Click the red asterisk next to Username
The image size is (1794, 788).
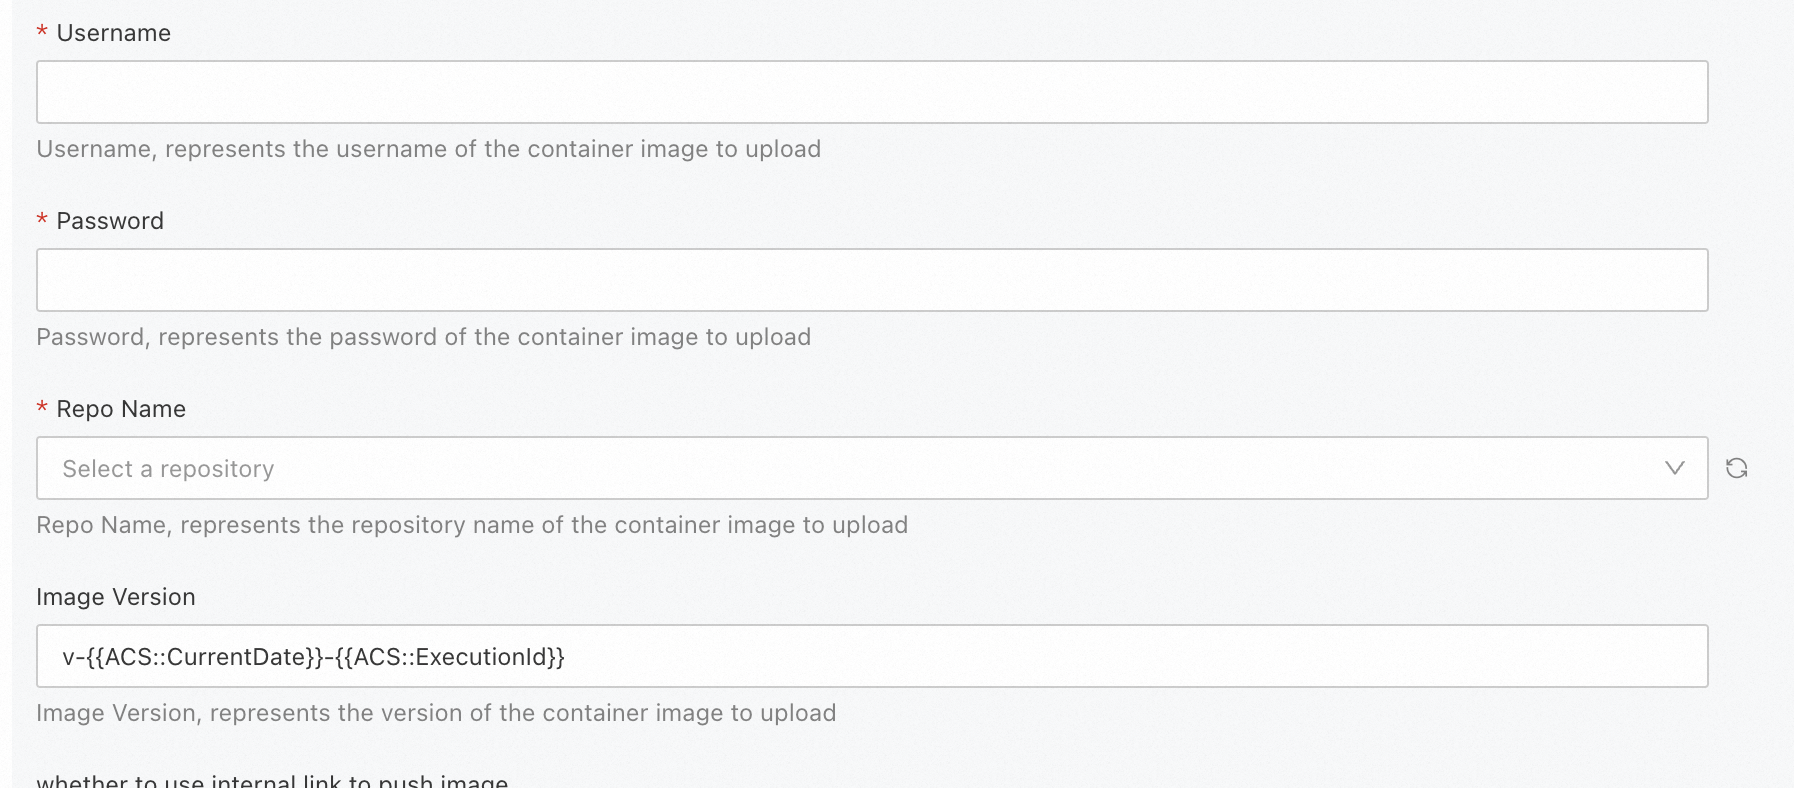click(x=42, y=33)
